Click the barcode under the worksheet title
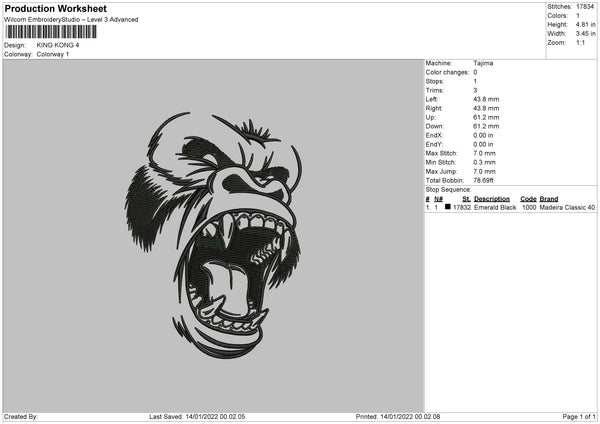 51,32
